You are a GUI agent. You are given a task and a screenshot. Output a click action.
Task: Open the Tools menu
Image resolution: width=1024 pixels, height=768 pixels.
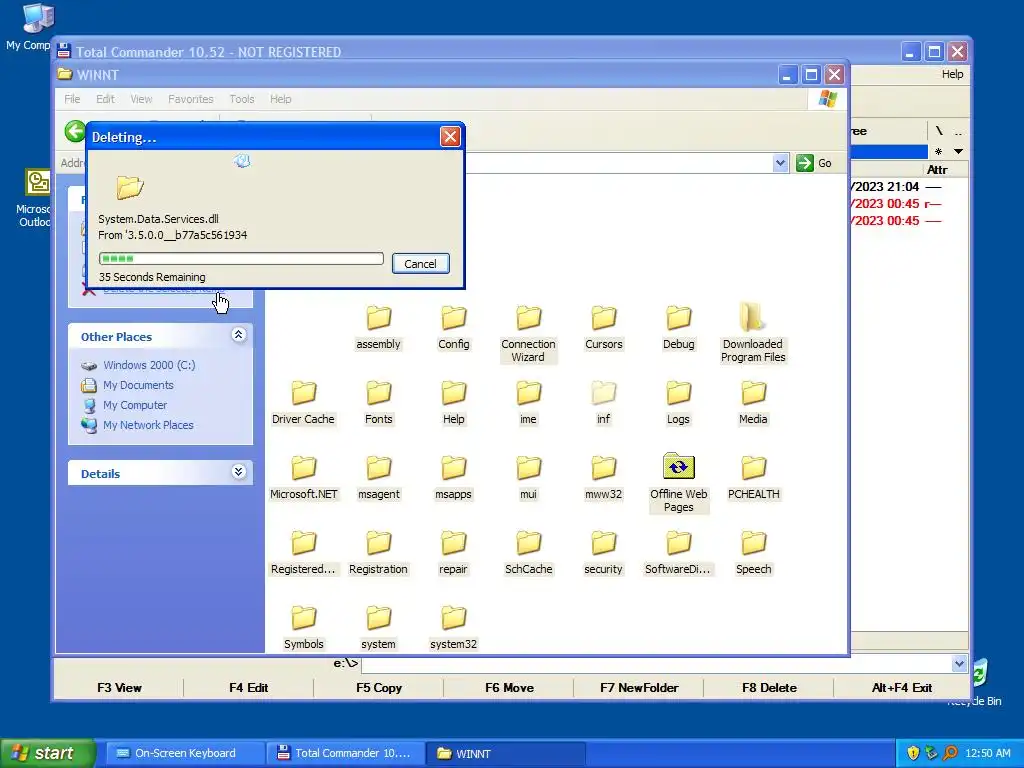pos(242,99)
